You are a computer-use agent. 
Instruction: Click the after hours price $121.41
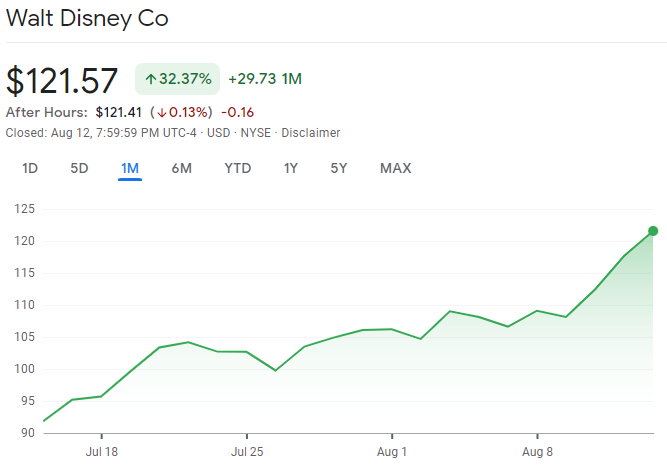pos(118,113)
